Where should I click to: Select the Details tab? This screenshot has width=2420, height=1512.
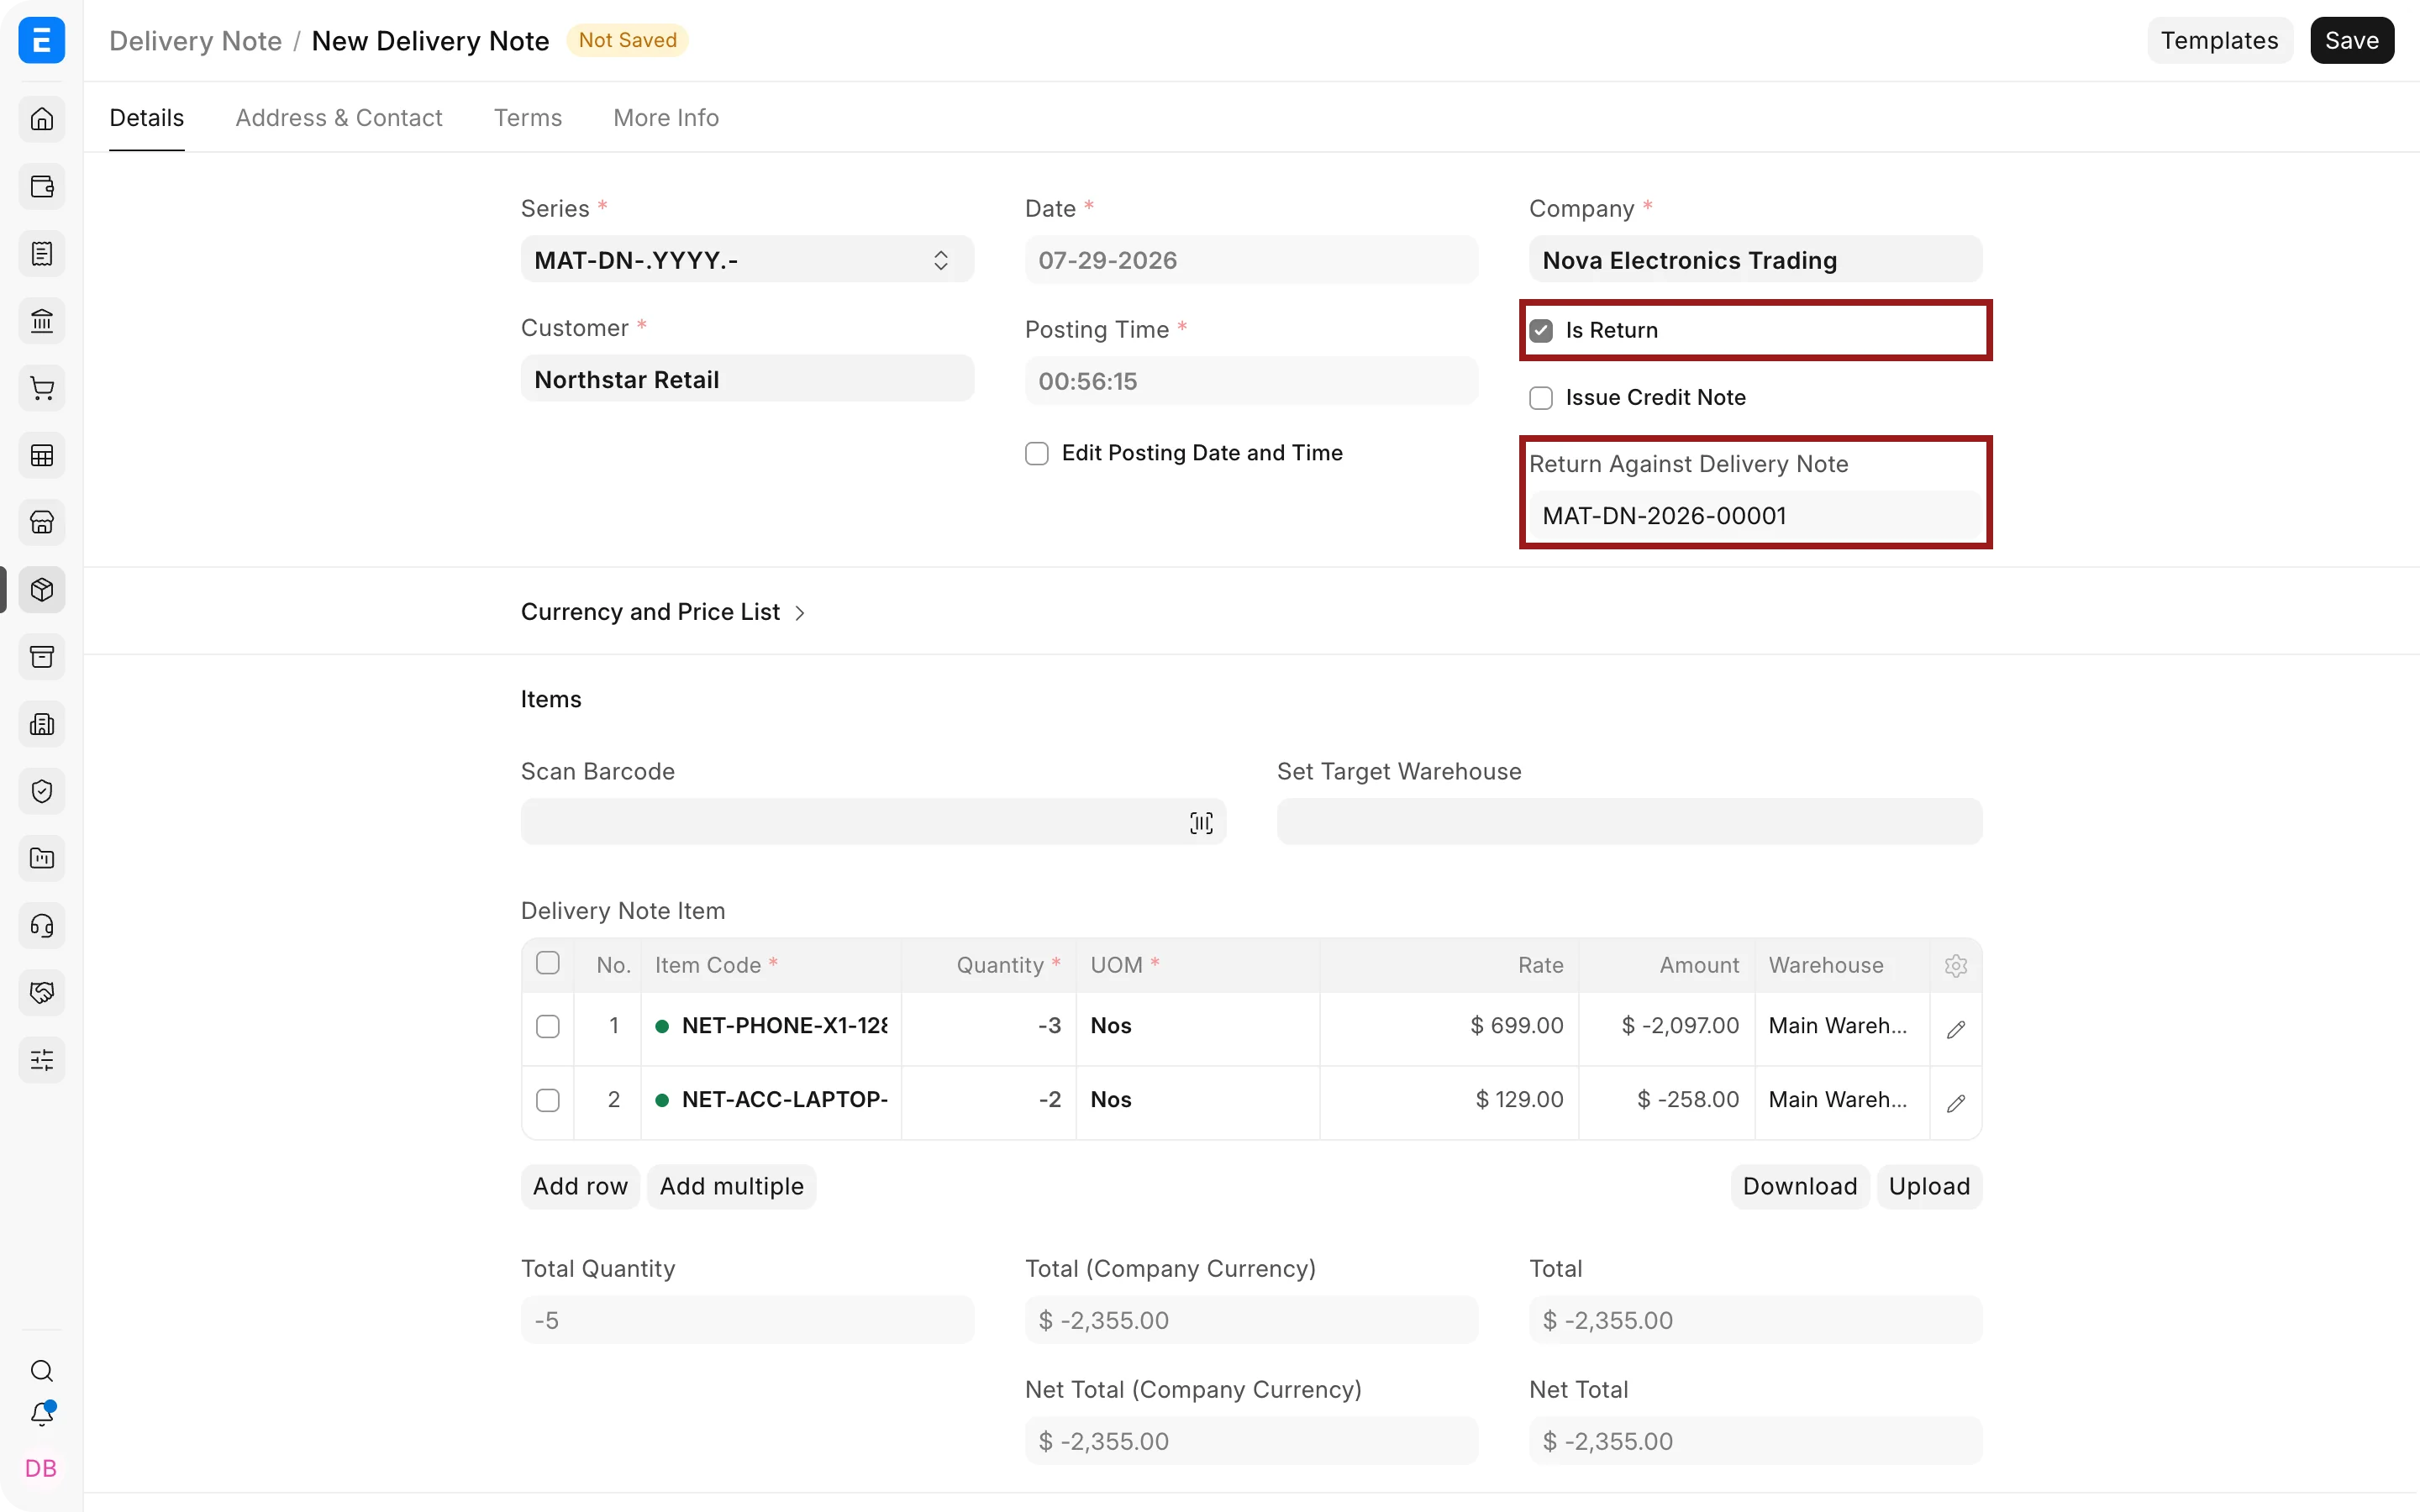[147, 118]
